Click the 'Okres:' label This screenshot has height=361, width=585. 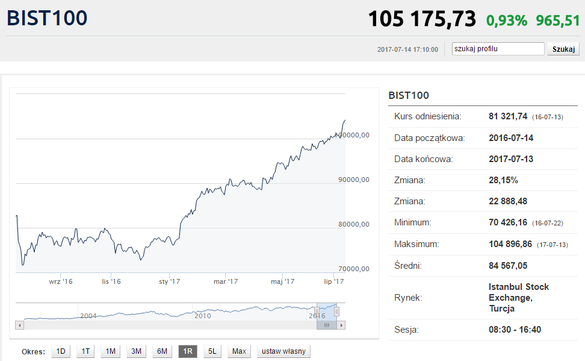tap(33, 352)
